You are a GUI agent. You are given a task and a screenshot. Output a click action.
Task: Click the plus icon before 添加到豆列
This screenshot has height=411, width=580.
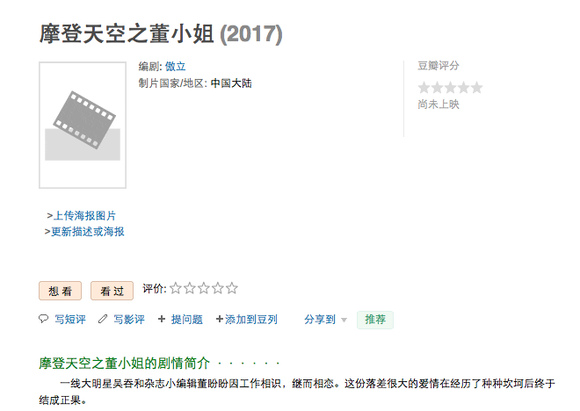click(x=219, y=319)
